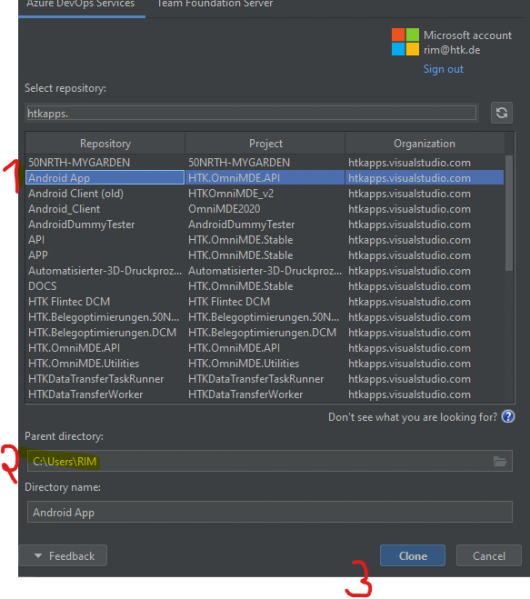Viewport: 530px width, 599px height.
Task: Click the Sign out link
Action: tap(443, 69)
